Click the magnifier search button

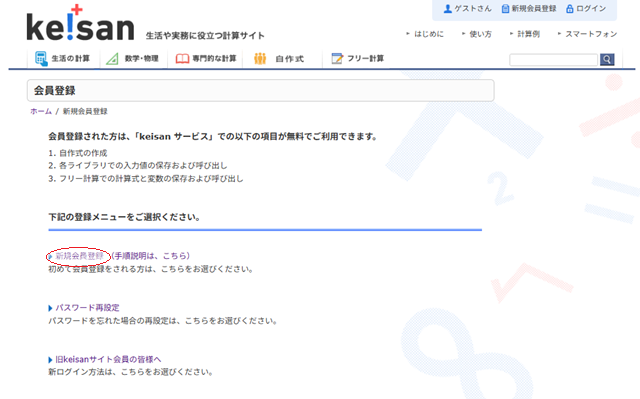pos(607,60)
